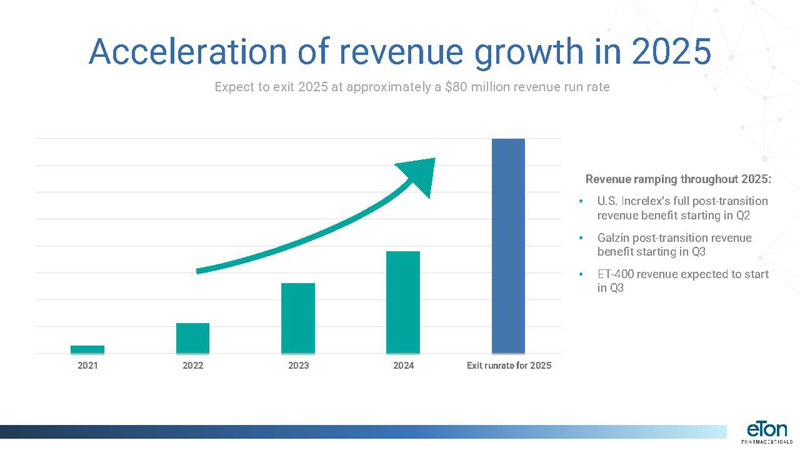The height and width of the screenshot is (450, 800).
Task: Click the 2021 revenue bar
Action: point(87,349)
